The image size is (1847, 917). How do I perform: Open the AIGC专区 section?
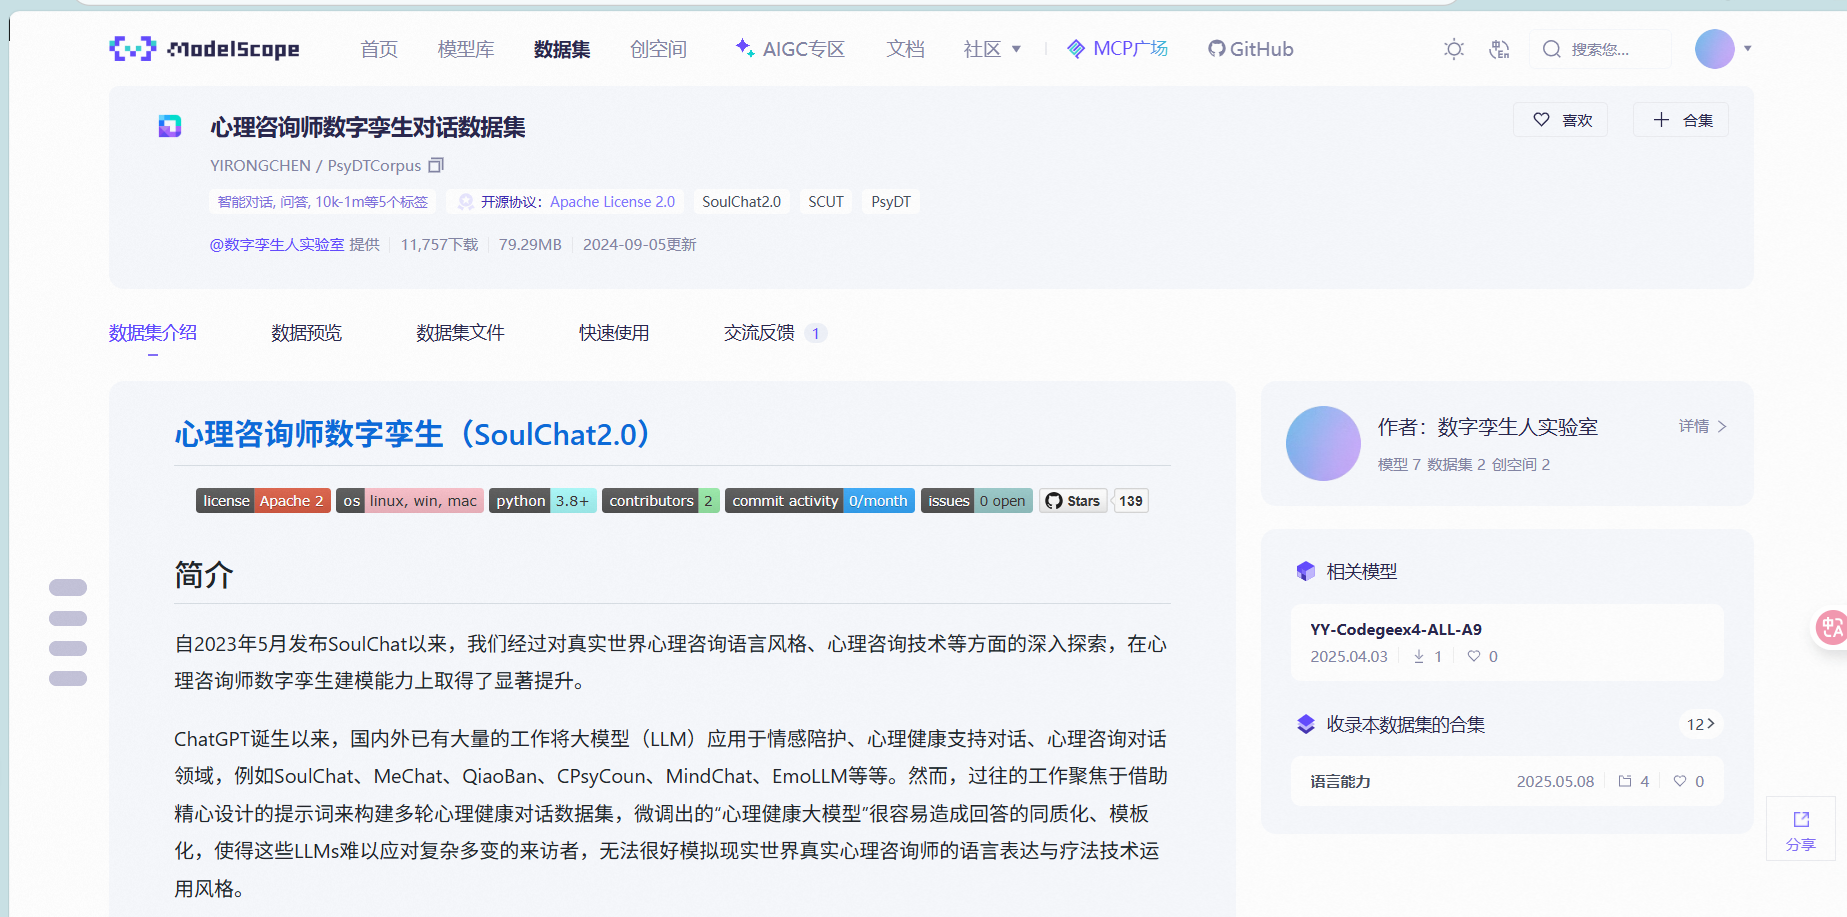point(790,49)
